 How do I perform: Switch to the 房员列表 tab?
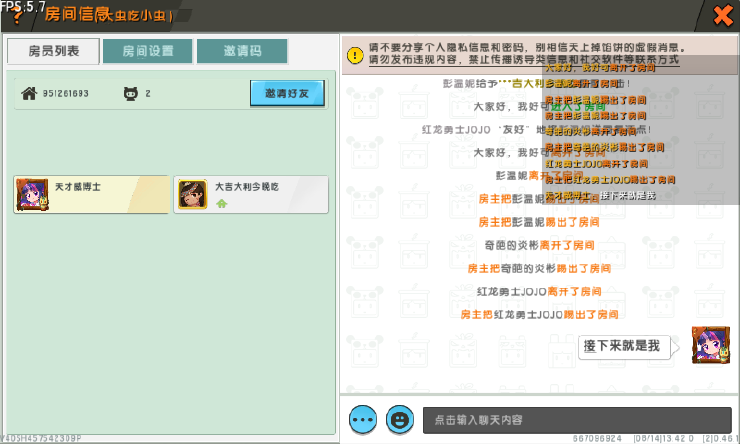pyautogui.click(x=52, y=51)
